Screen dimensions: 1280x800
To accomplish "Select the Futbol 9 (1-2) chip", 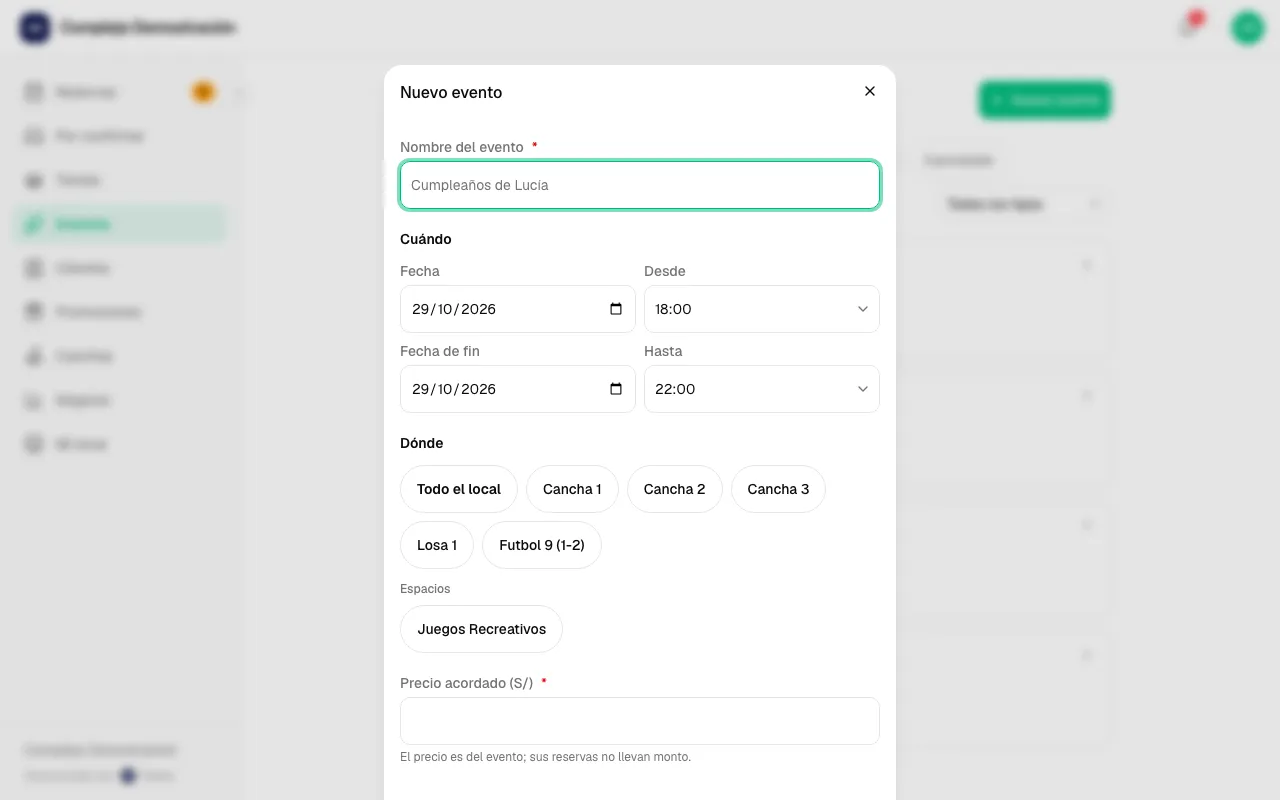I will 542,545.
